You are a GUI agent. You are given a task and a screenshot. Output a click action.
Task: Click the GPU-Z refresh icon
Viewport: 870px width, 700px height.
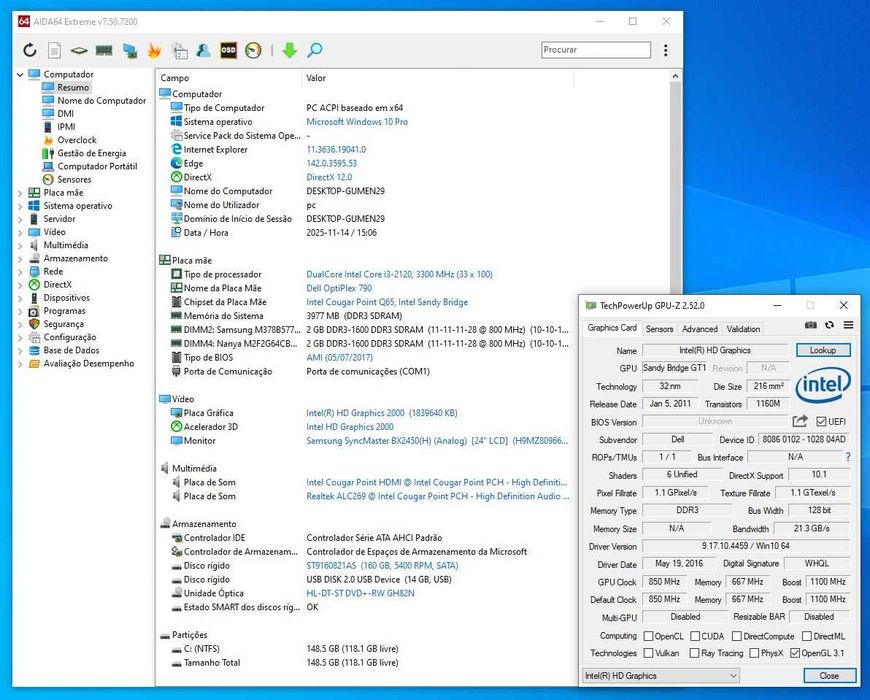(x=829, y=325)
